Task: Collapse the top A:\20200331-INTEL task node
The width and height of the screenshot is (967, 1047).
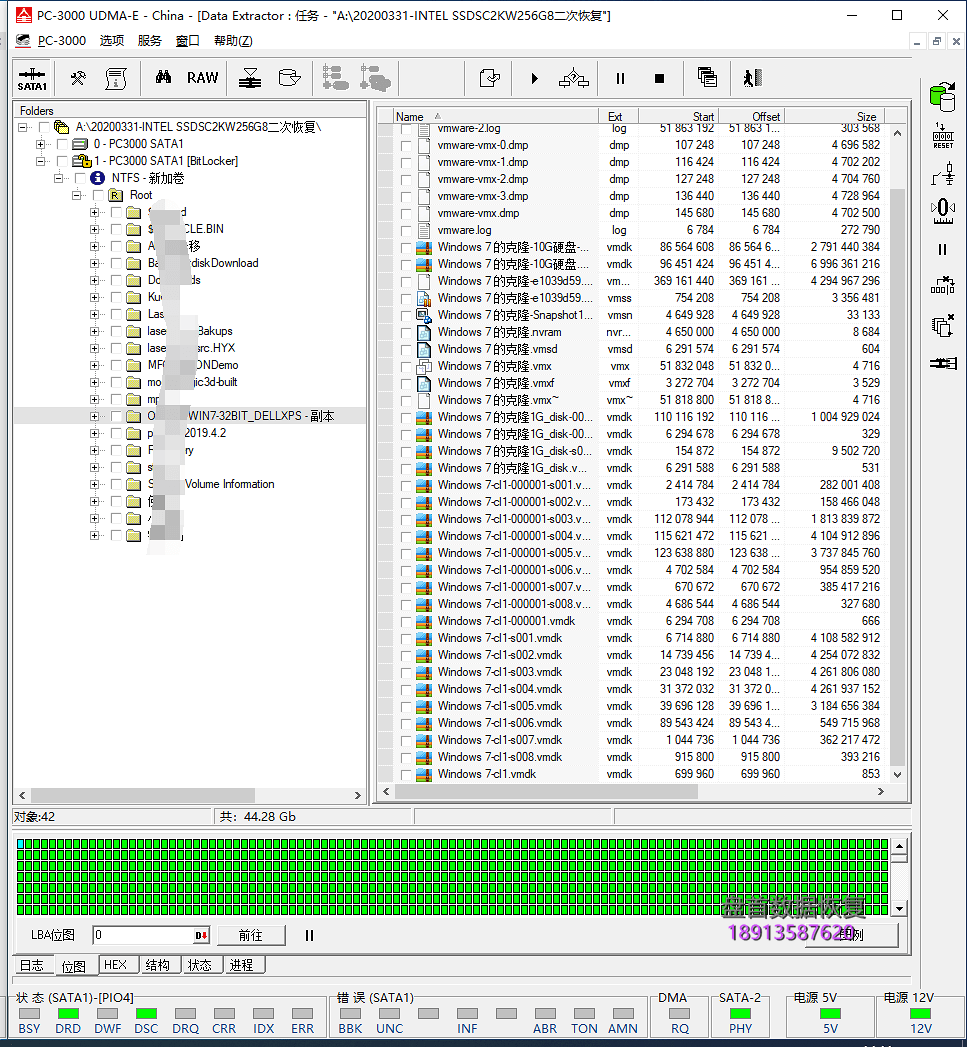Action: pos(23,127)
